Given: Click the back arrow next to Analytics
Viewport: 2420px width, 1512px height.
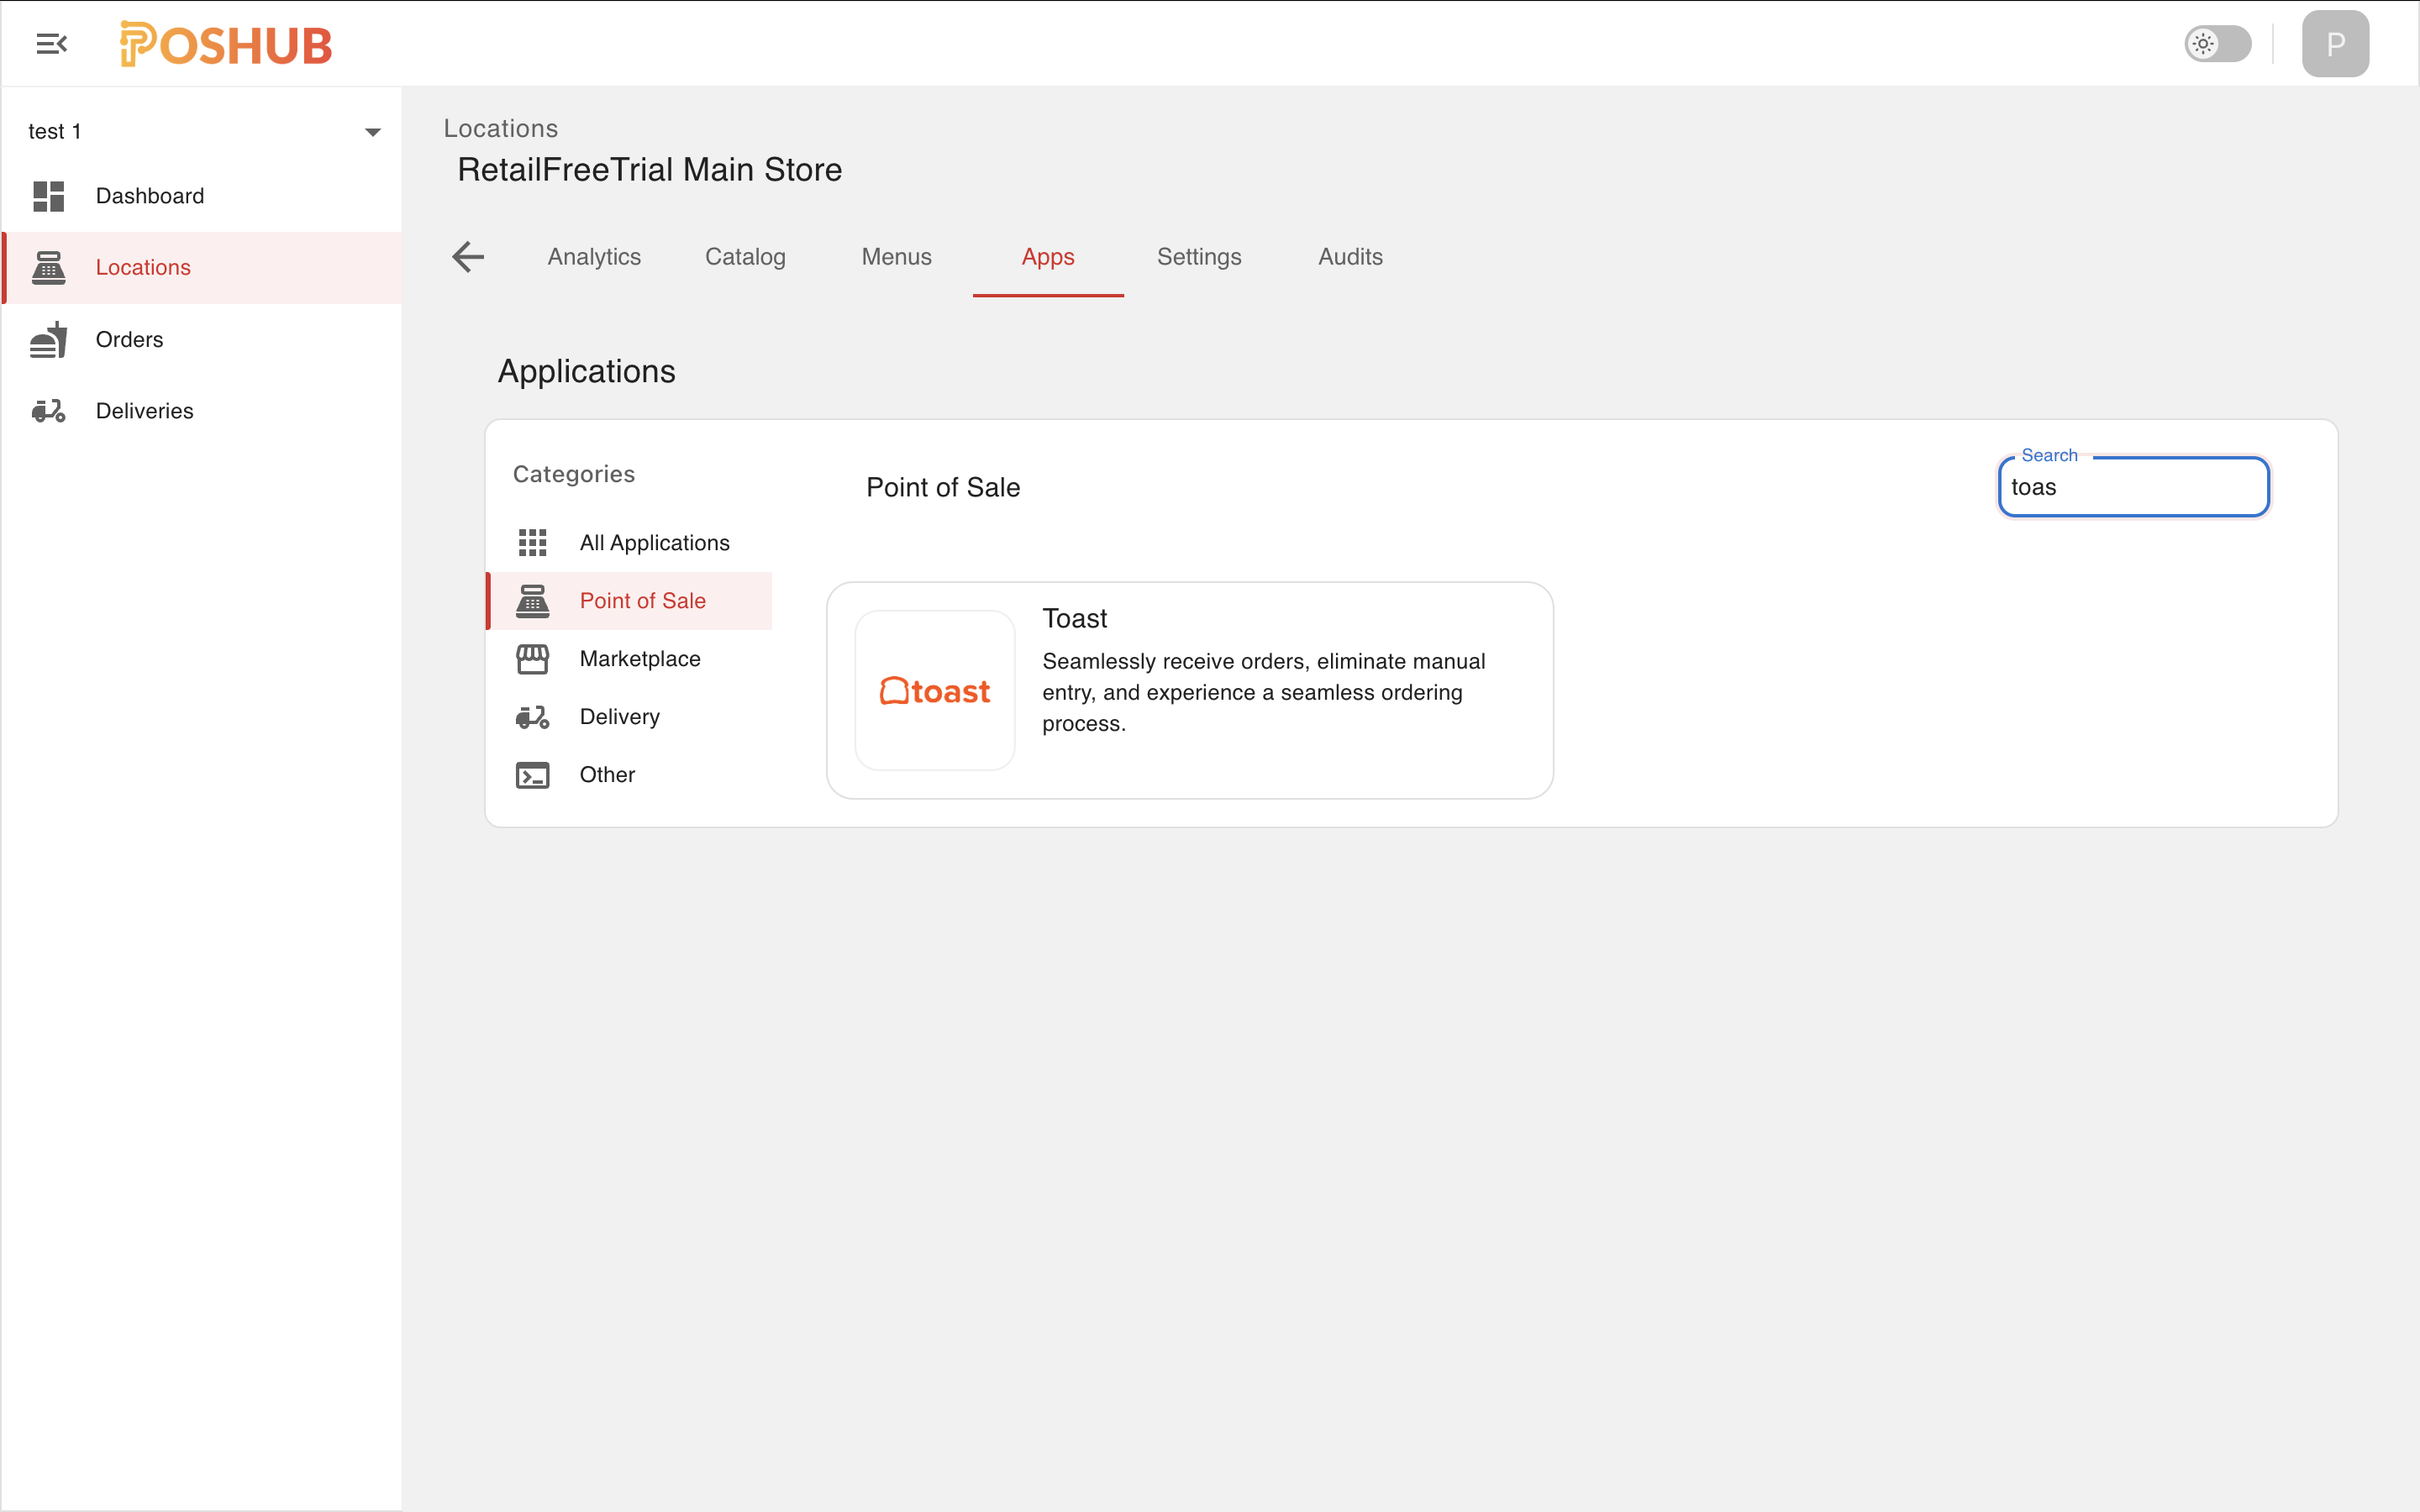Looking at the screenshot, I should point(467,257).
